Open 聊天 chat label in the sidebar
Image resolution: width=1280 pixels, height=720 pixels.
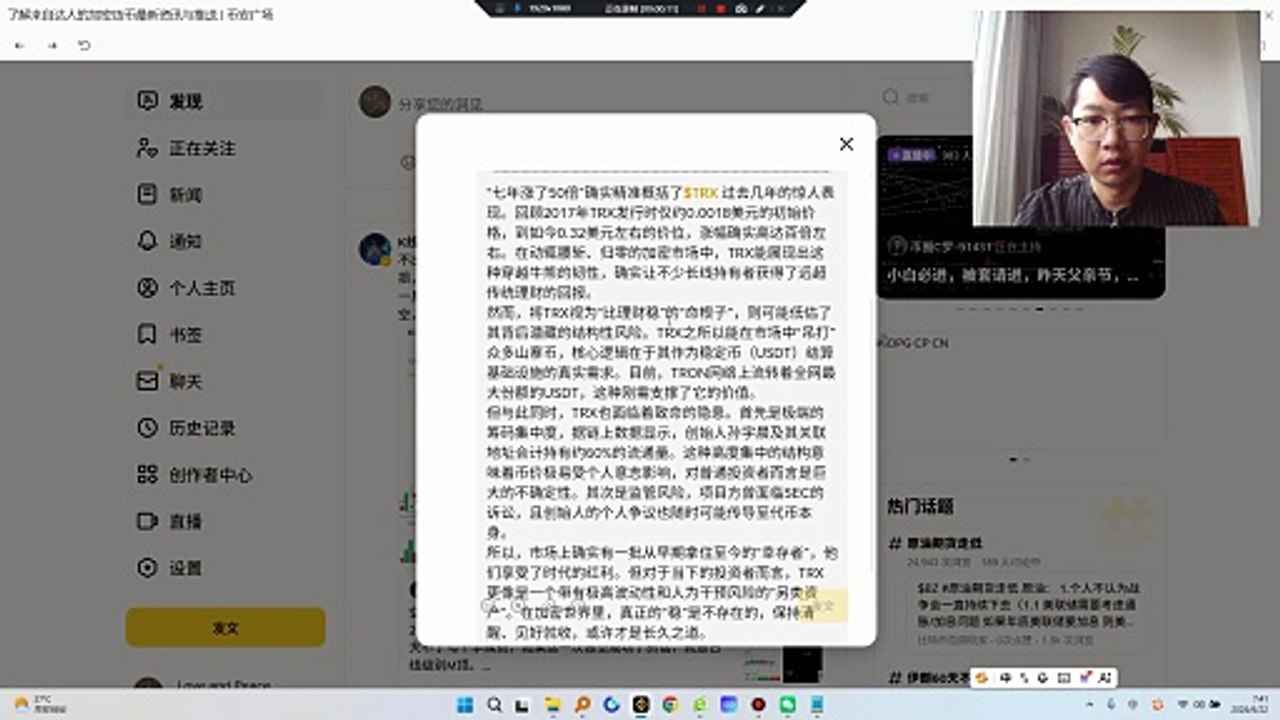point(186,381)
